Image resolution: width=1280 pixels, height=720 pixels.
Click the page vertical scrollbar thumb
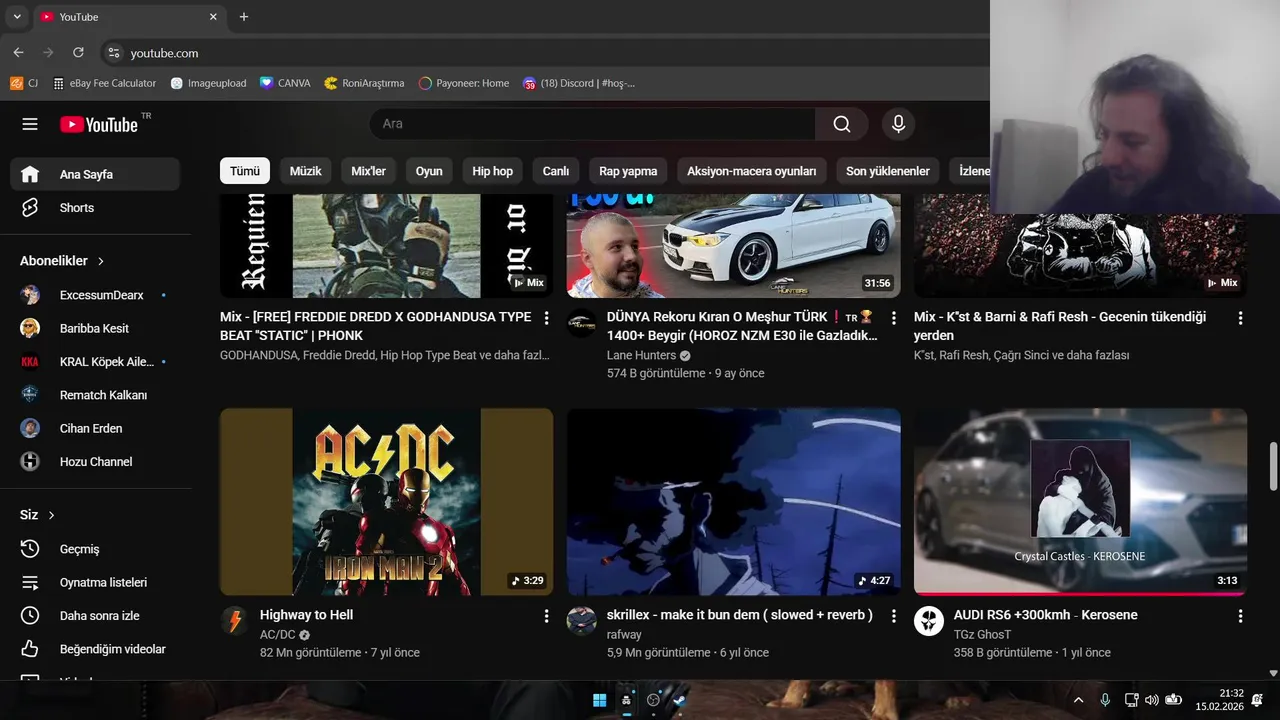pyautogui.click(x=1273, y=467)
